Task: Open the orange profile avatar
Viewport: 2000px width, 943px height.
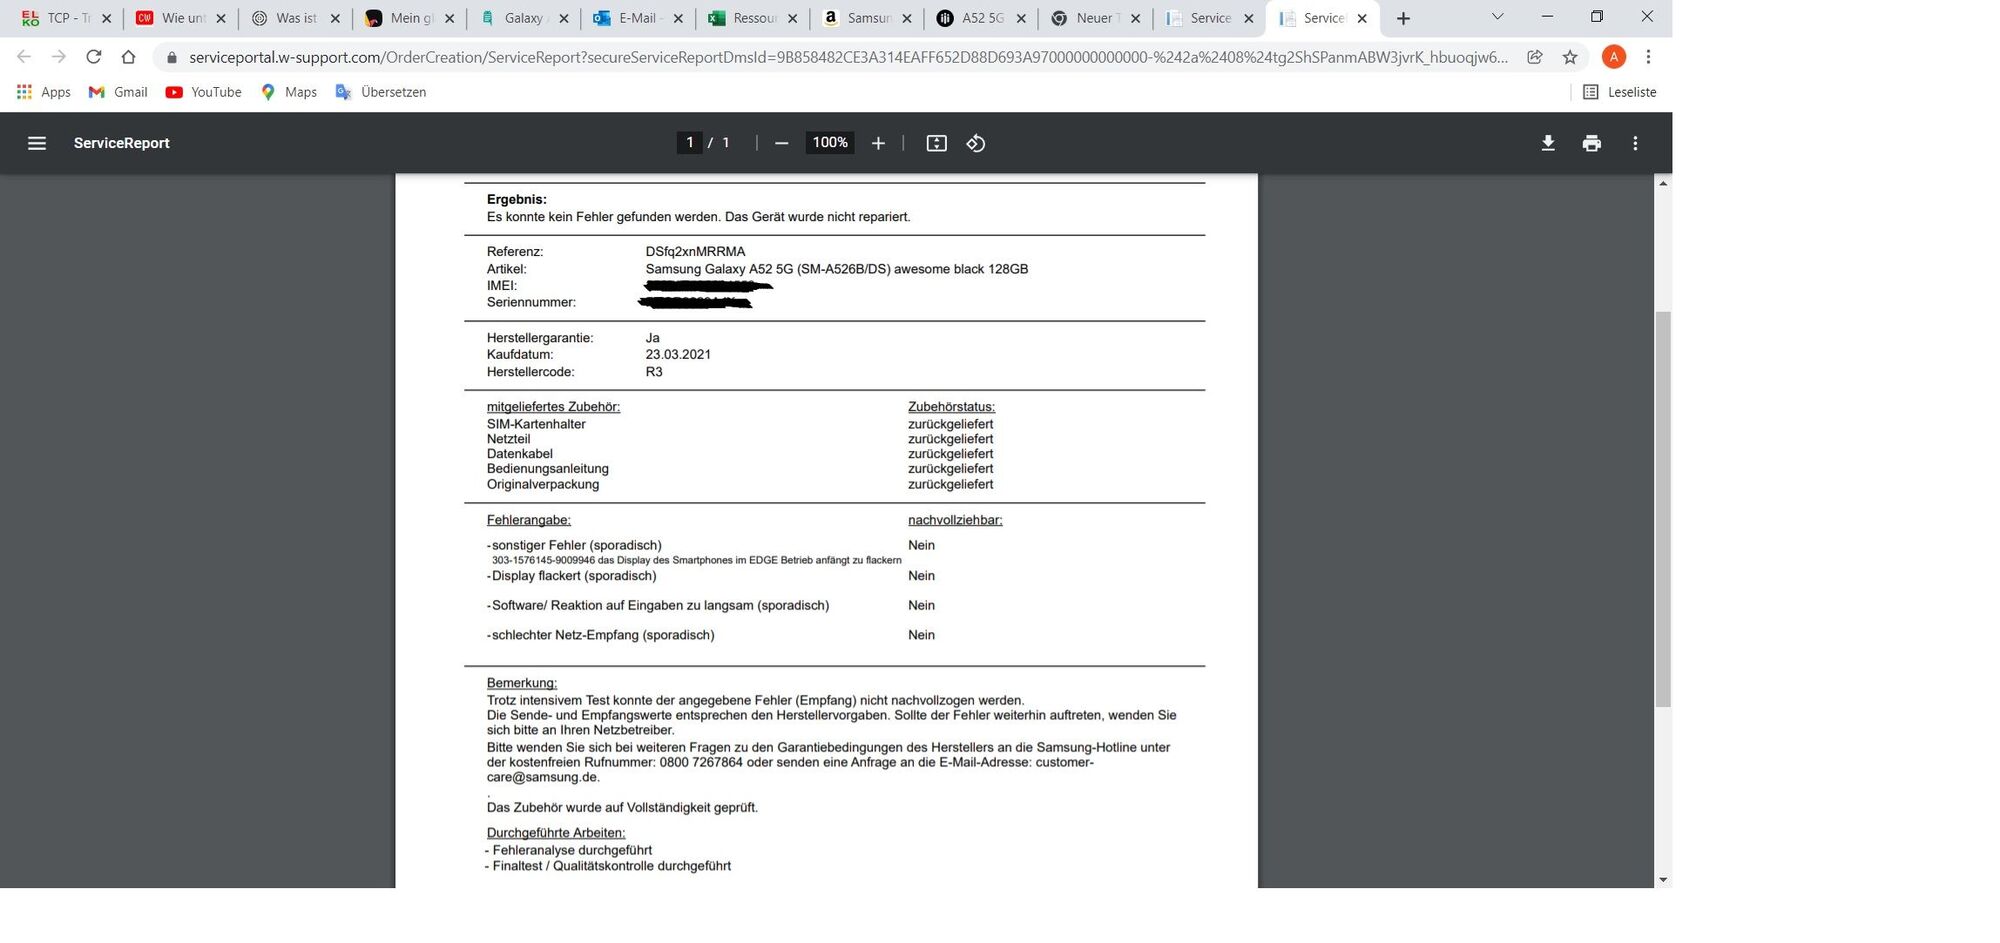Action: [1613, 57]
